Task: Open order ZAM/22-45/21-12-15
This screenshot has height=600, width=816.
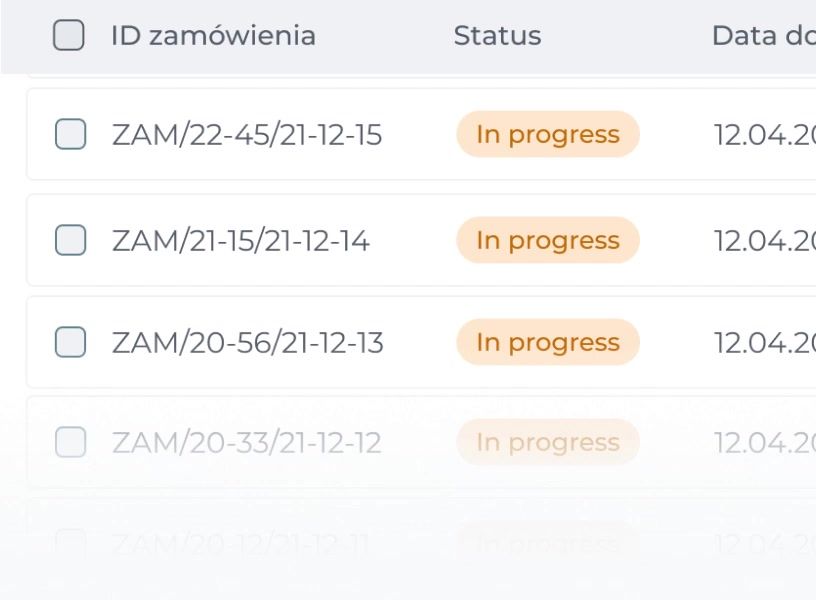Action: point(246,134)
